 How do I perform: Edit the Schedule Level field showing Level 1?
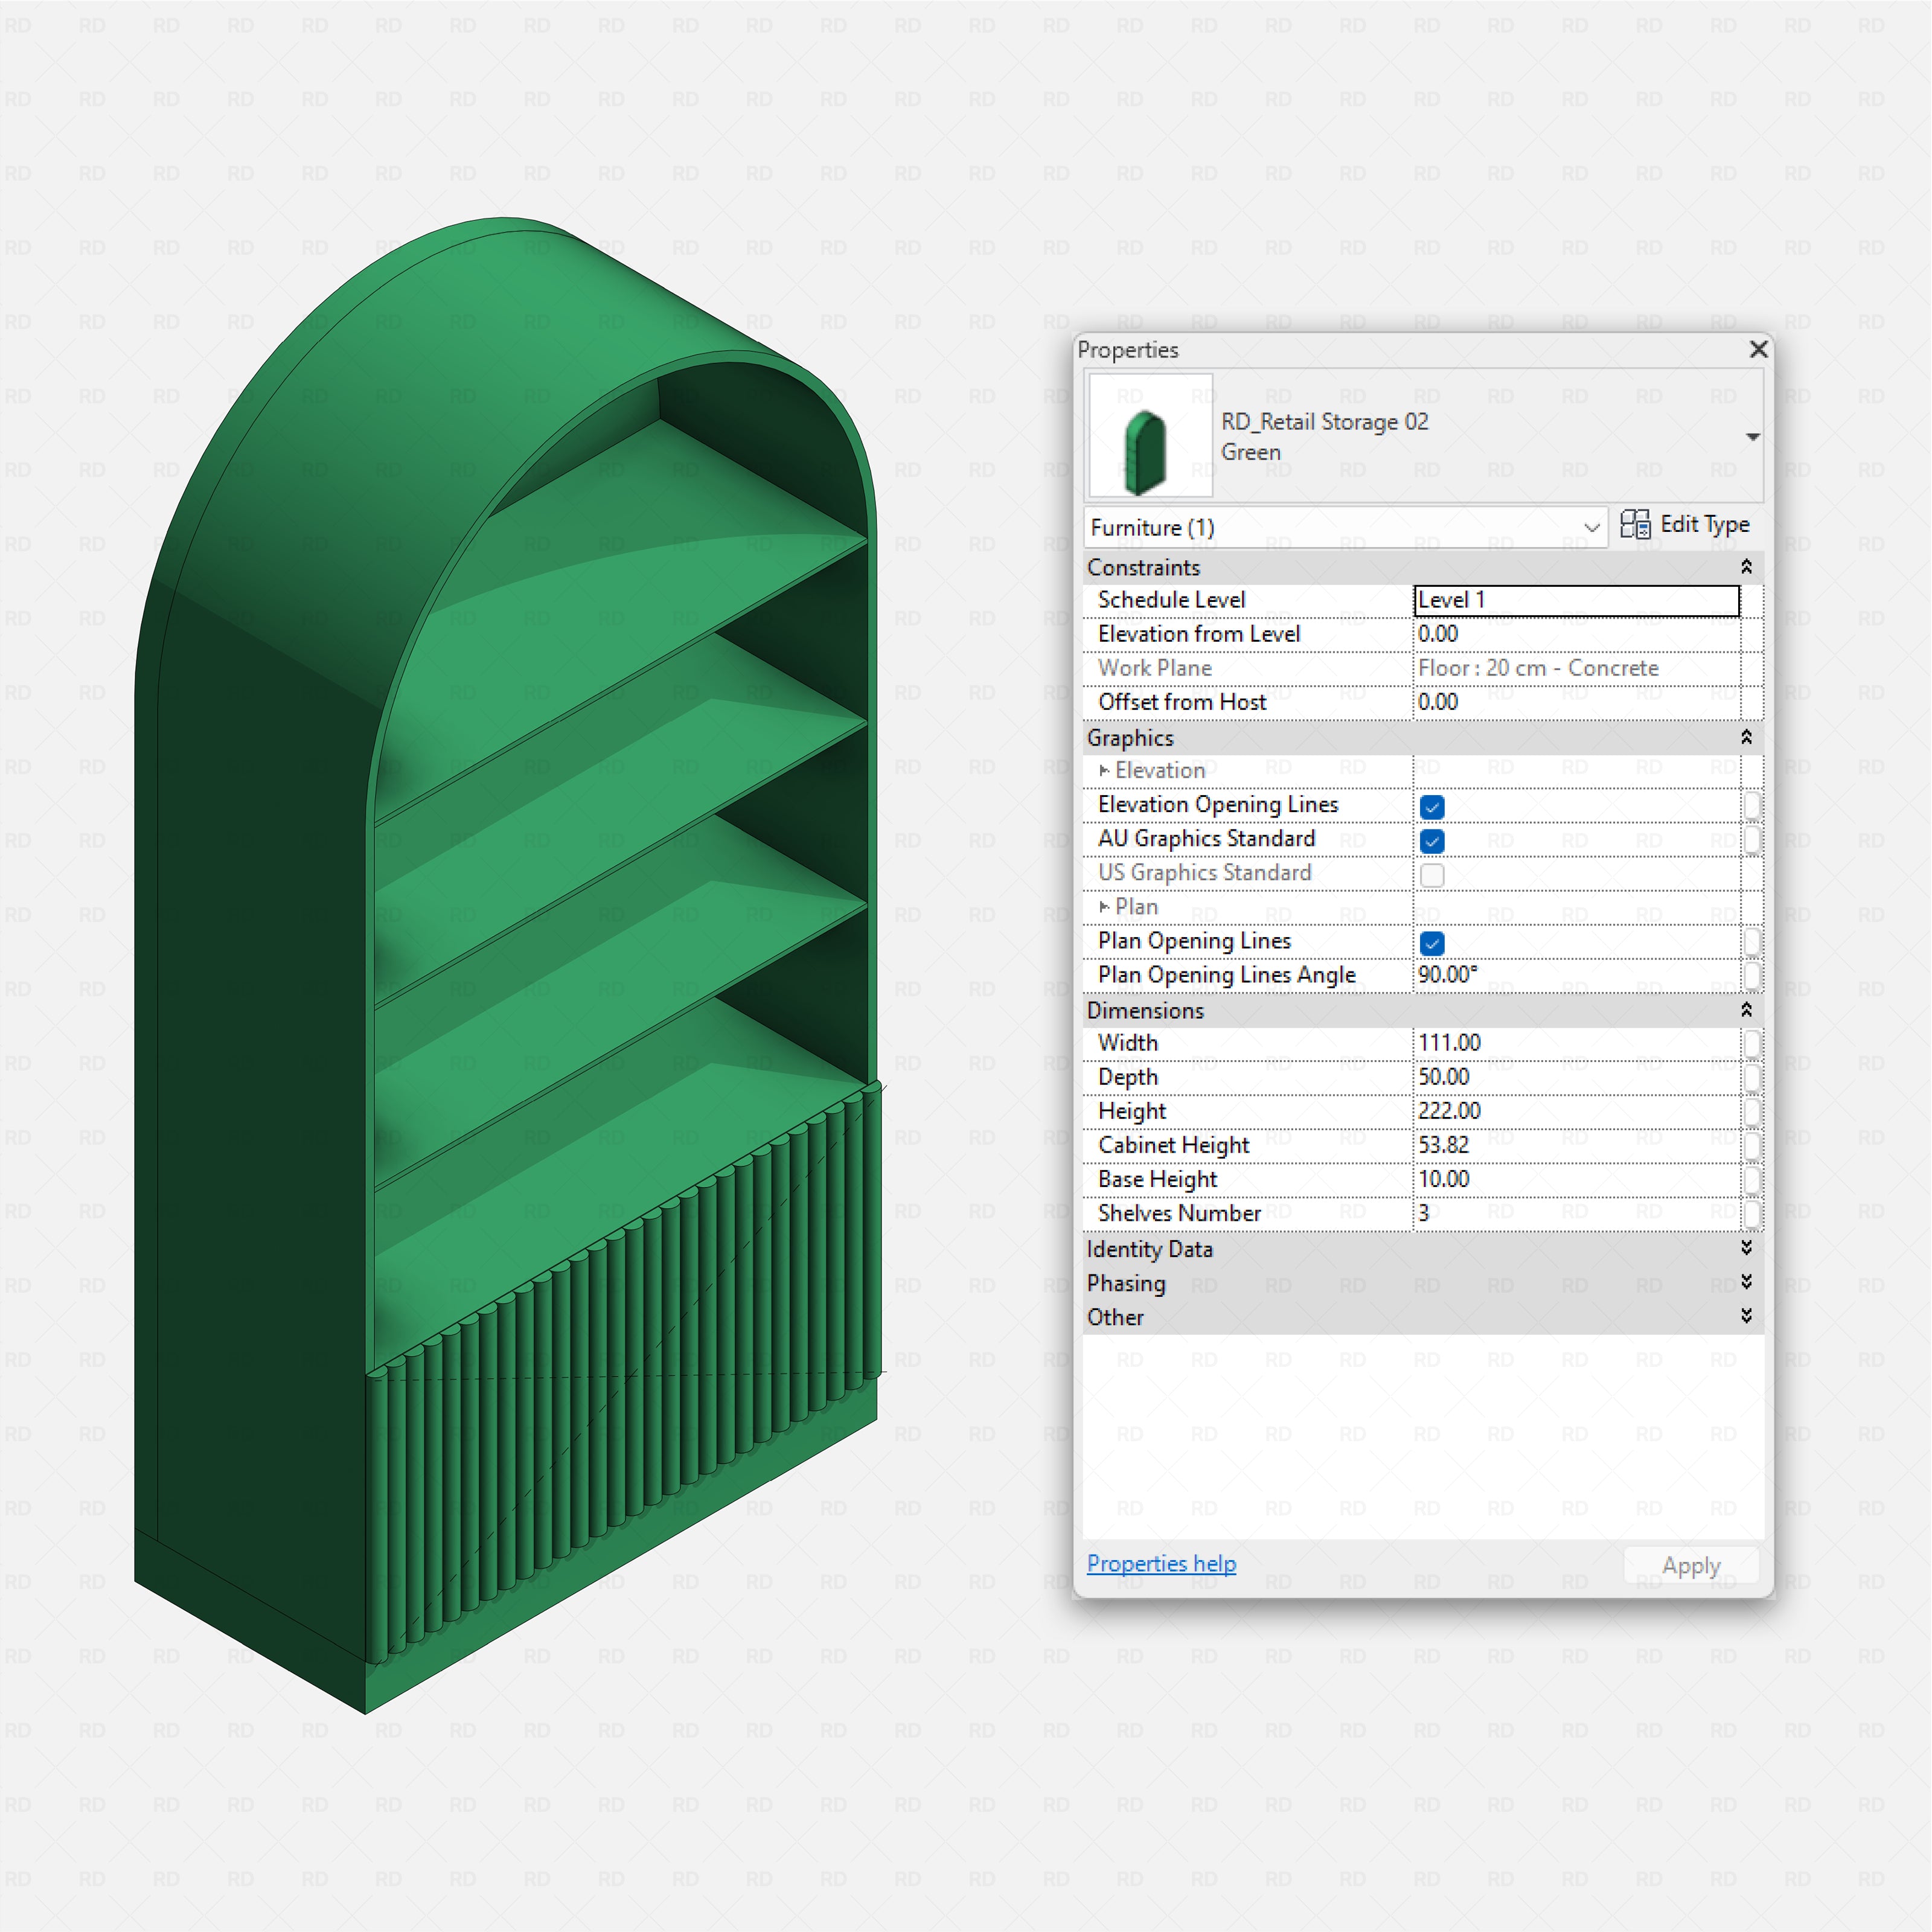(1576, 600)
